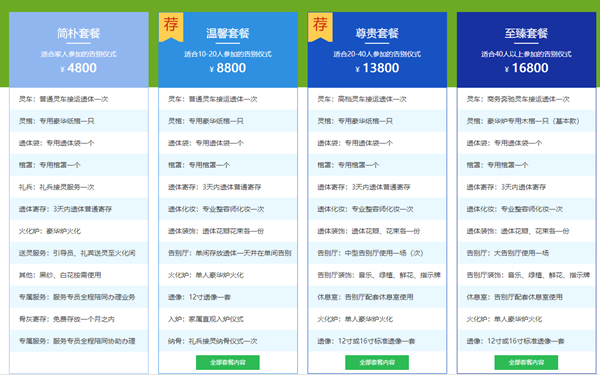Image resolution: width=600 pixels, height=375 pixels.
Task: Click row 礼兵：礼兵接灵服务一次
Action: point(79,187)
